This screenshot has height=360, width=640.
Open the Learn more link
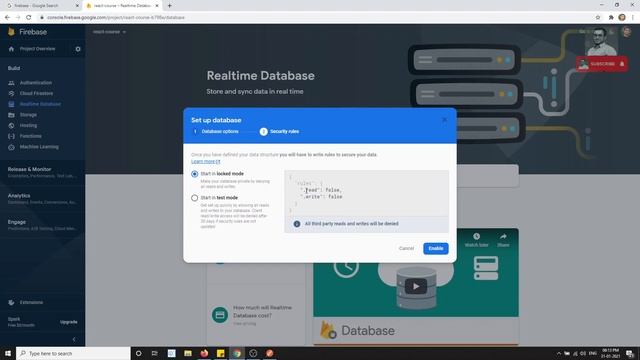pyautogui.click(x=206, y=162)
